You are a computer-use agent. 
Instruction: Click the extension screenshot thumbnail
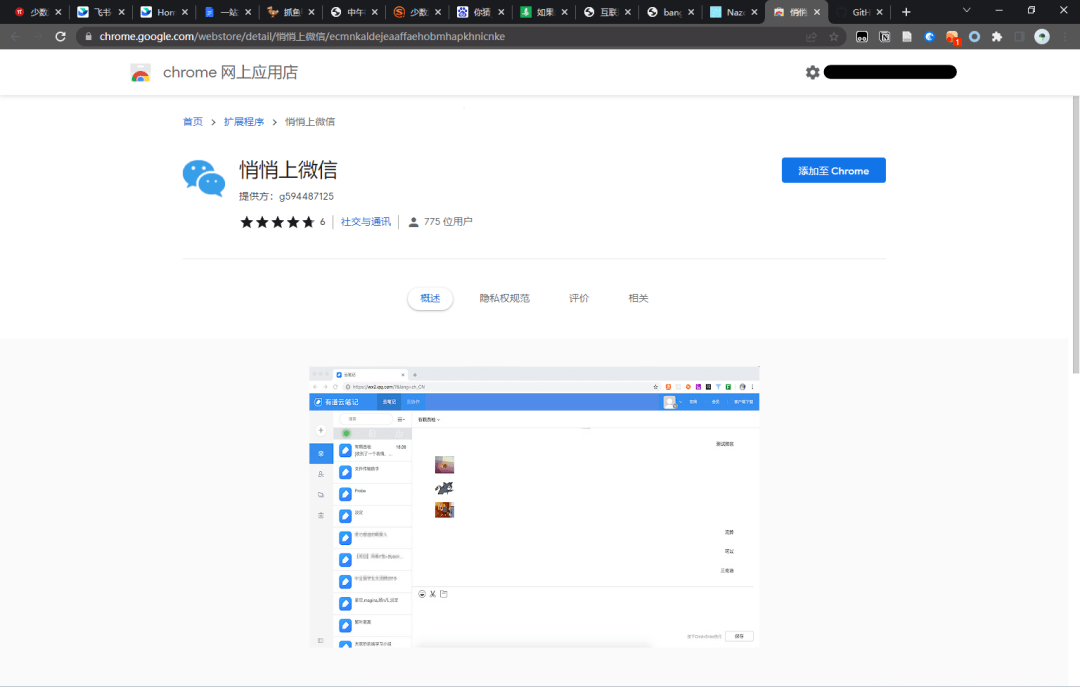534,503
